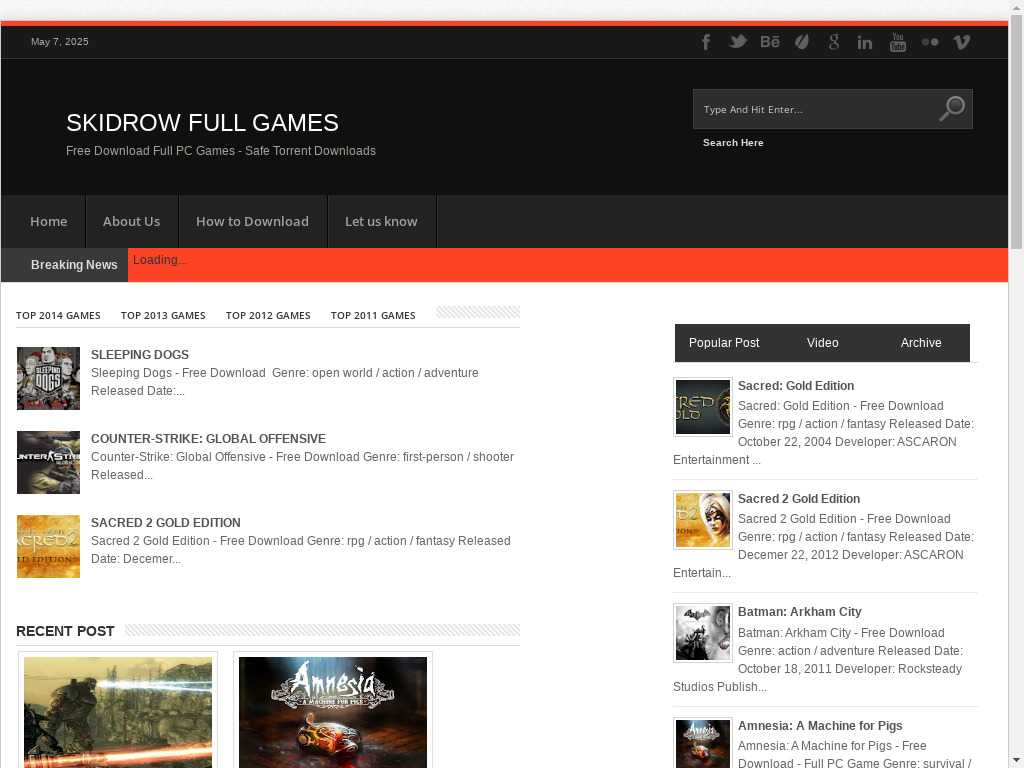Viewport: 1024px width, 768px height.
Task: Click the 'Loading...' breaking news text
Action: click(159, 260)
